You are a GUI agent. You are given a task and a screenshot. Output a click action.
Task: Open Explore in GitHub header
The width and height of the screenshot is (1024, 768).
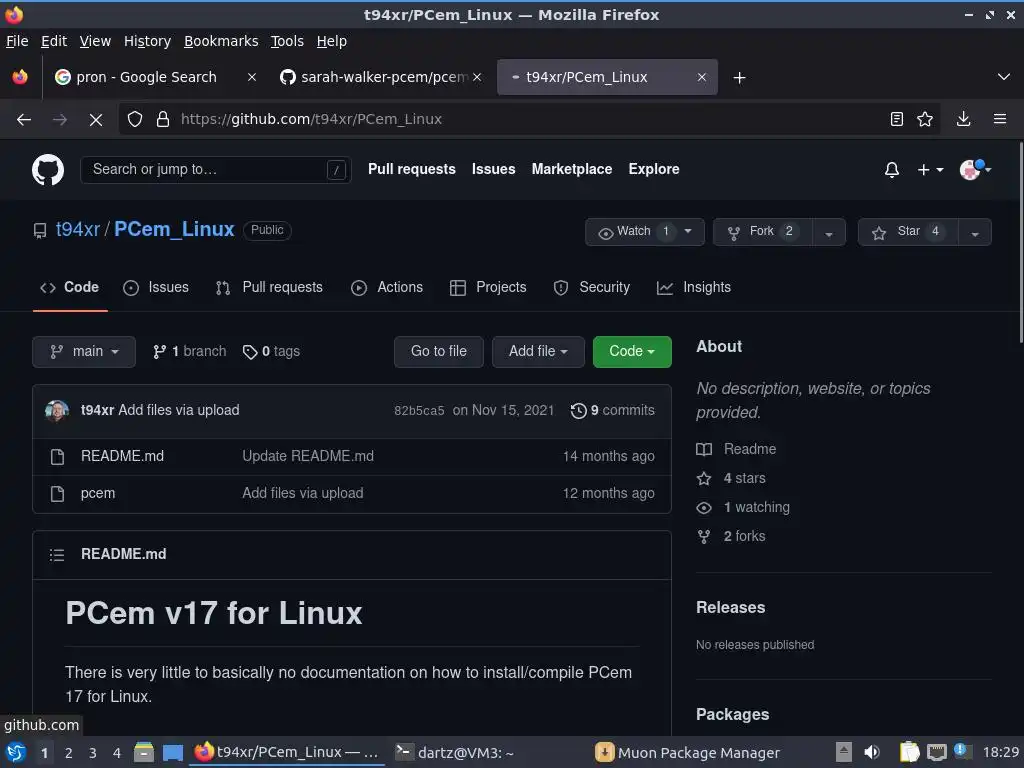click(x=654, y=169)
